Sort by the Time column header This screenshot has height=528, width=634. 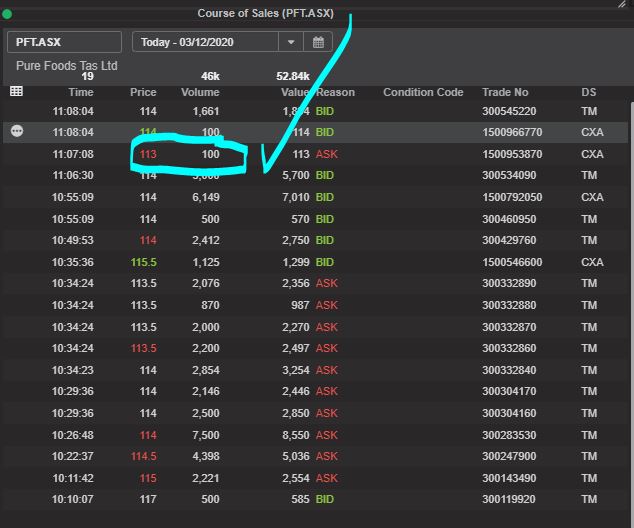coord(81,92)
